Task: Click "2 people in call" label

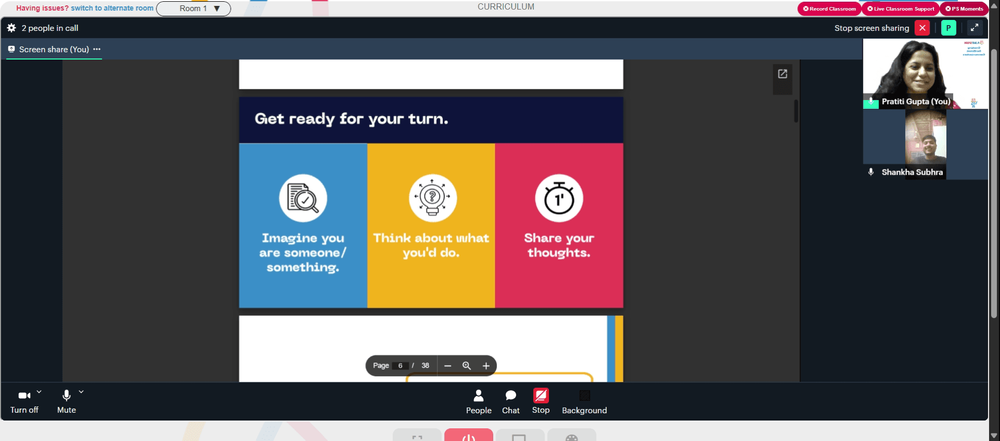Action: pos(50,28)
